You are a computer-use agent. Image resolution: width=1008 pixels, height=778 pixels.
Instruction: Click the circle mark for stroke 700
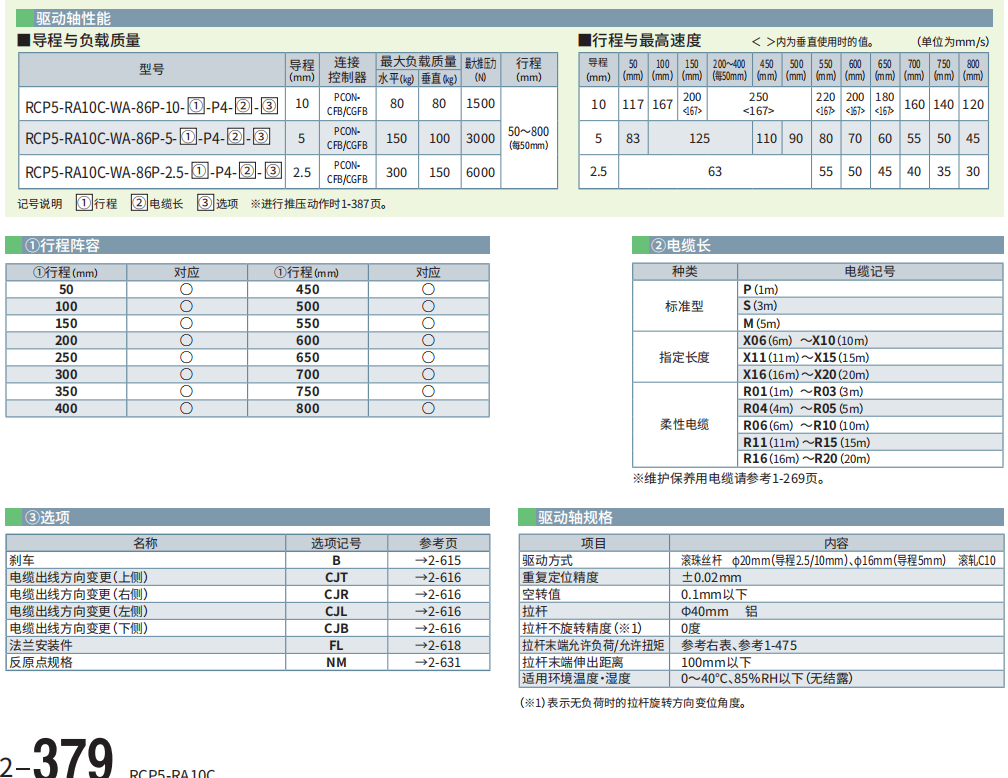(428, 374)
